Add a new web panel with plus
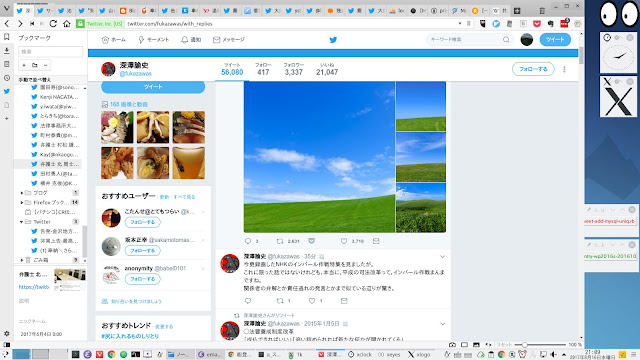This screenshot has width=640, height=360. click(7, 118)
